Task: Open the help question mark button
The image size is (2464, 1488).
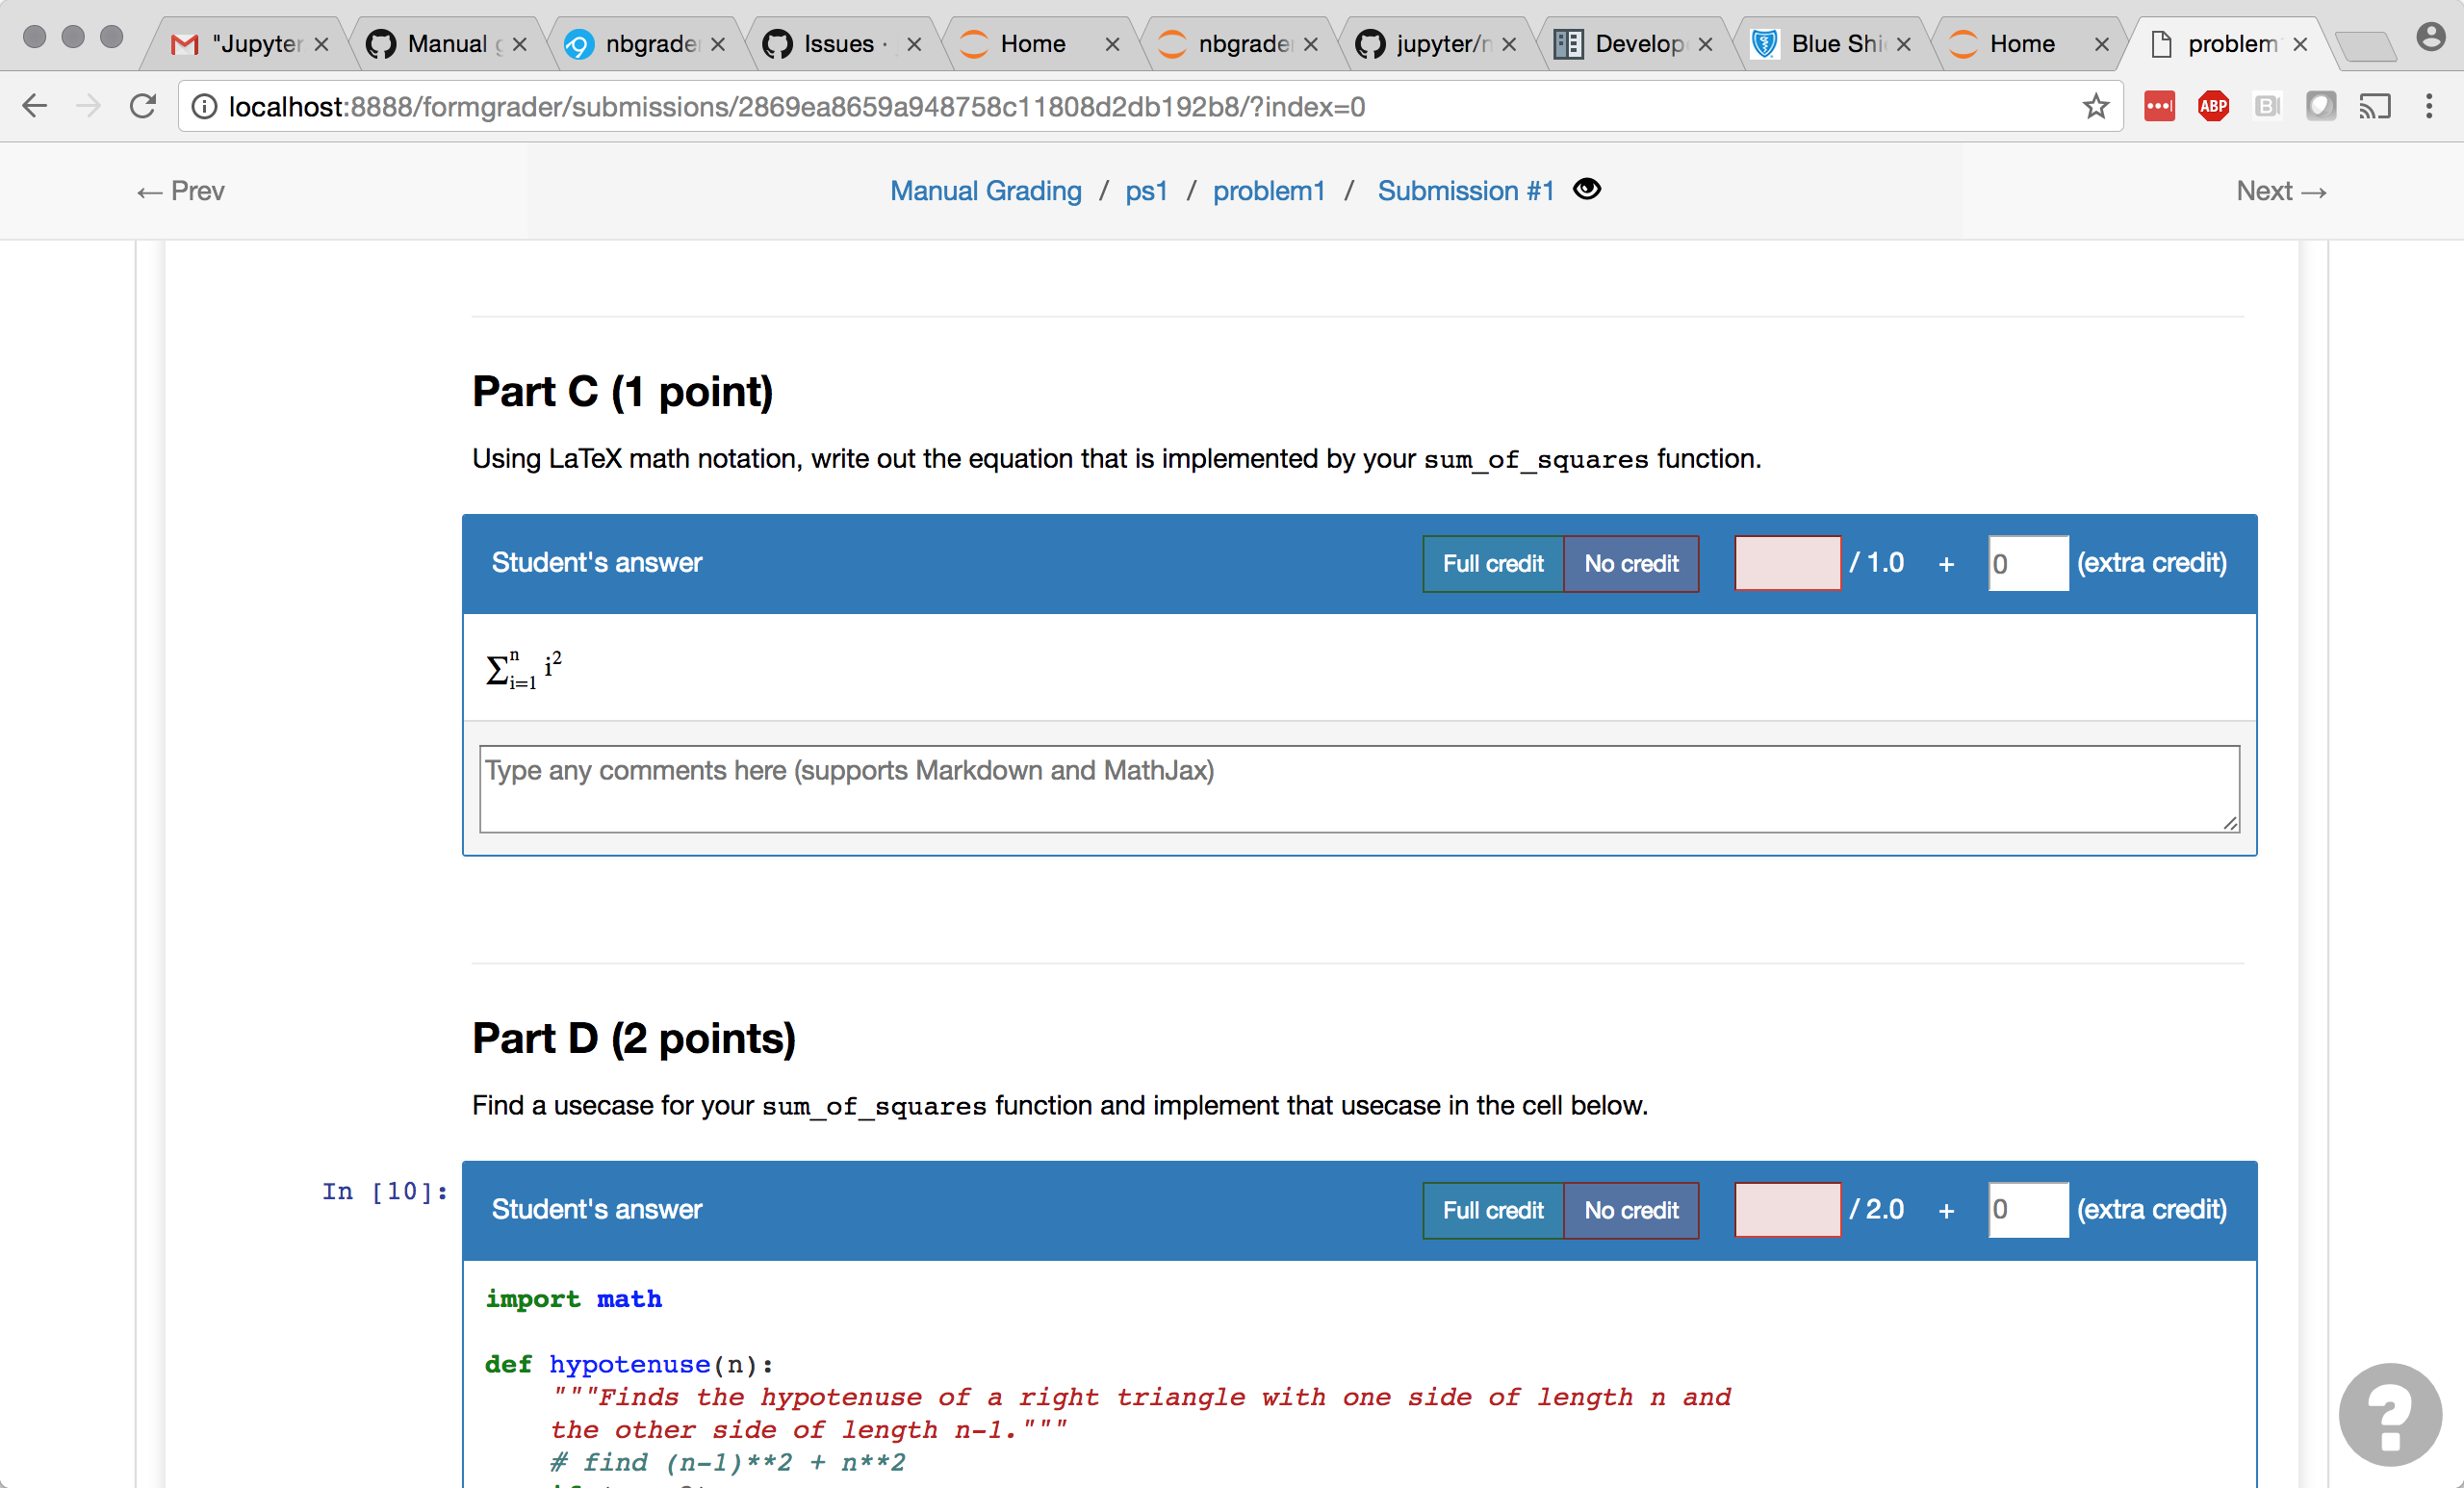Action: click(2389, 1414)
